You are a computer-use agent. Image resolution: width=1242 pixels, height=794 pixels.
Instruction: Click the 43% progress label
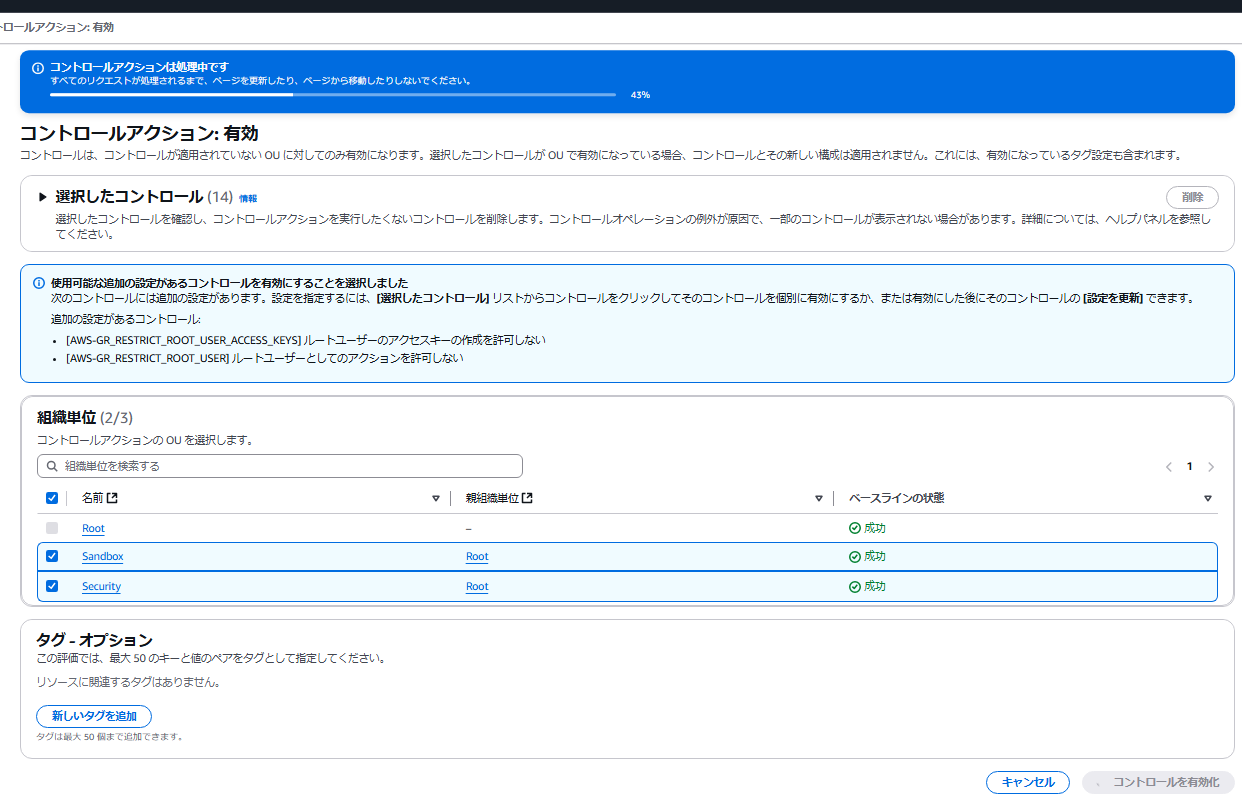(x=640, y=95)
